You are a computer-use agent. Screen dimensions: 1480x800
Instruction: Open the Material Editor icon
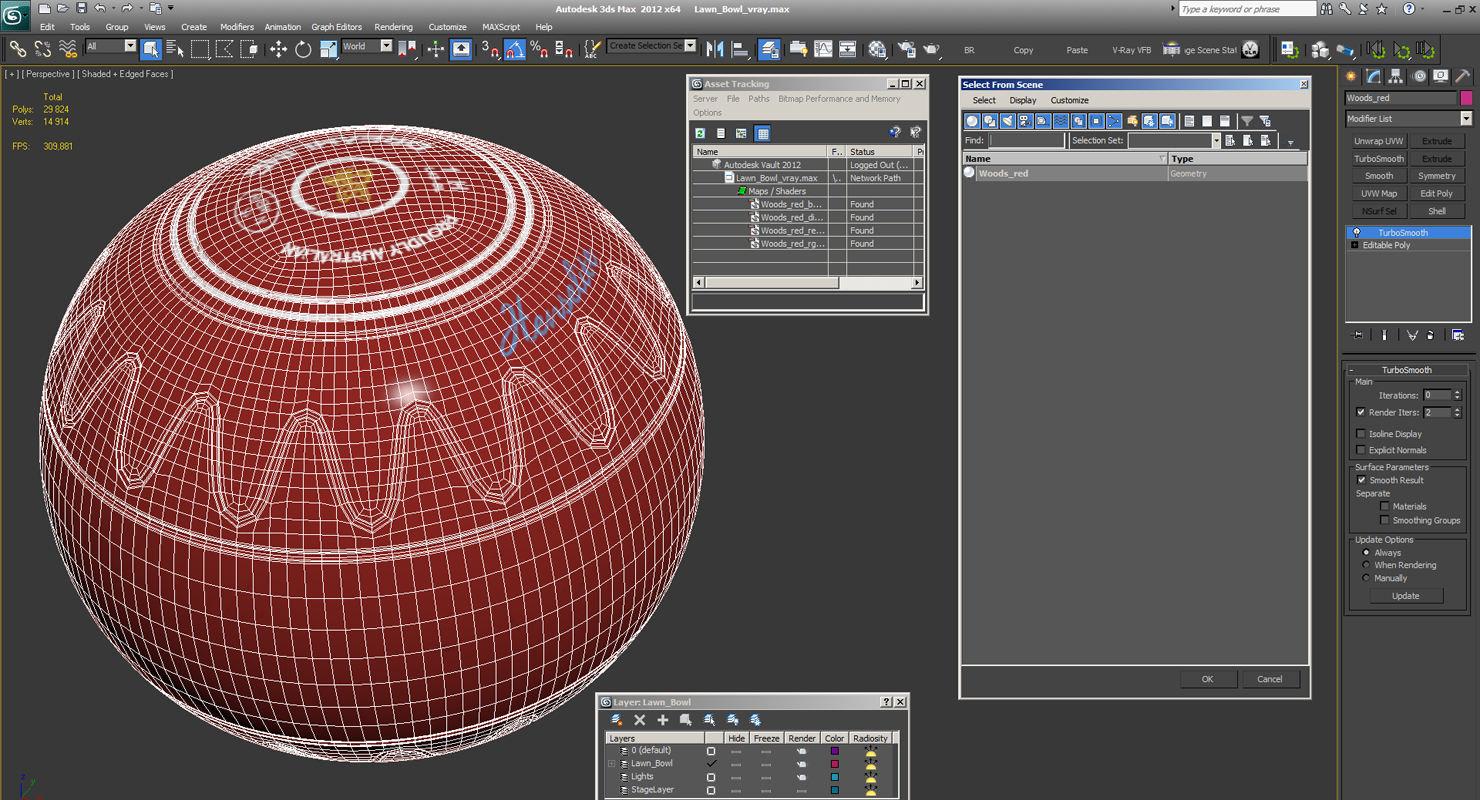pyautogui.click(x=877, y=49)
